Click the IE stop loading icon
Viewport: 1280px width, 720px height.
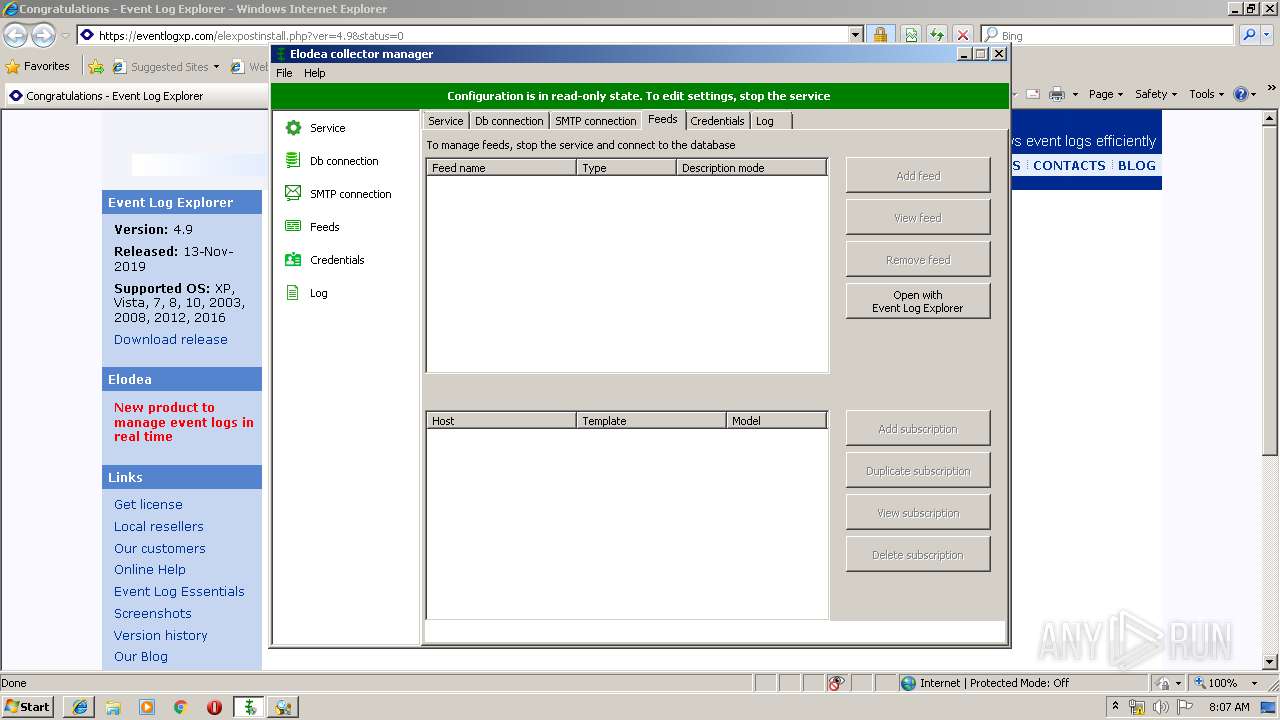coord(962,35)
